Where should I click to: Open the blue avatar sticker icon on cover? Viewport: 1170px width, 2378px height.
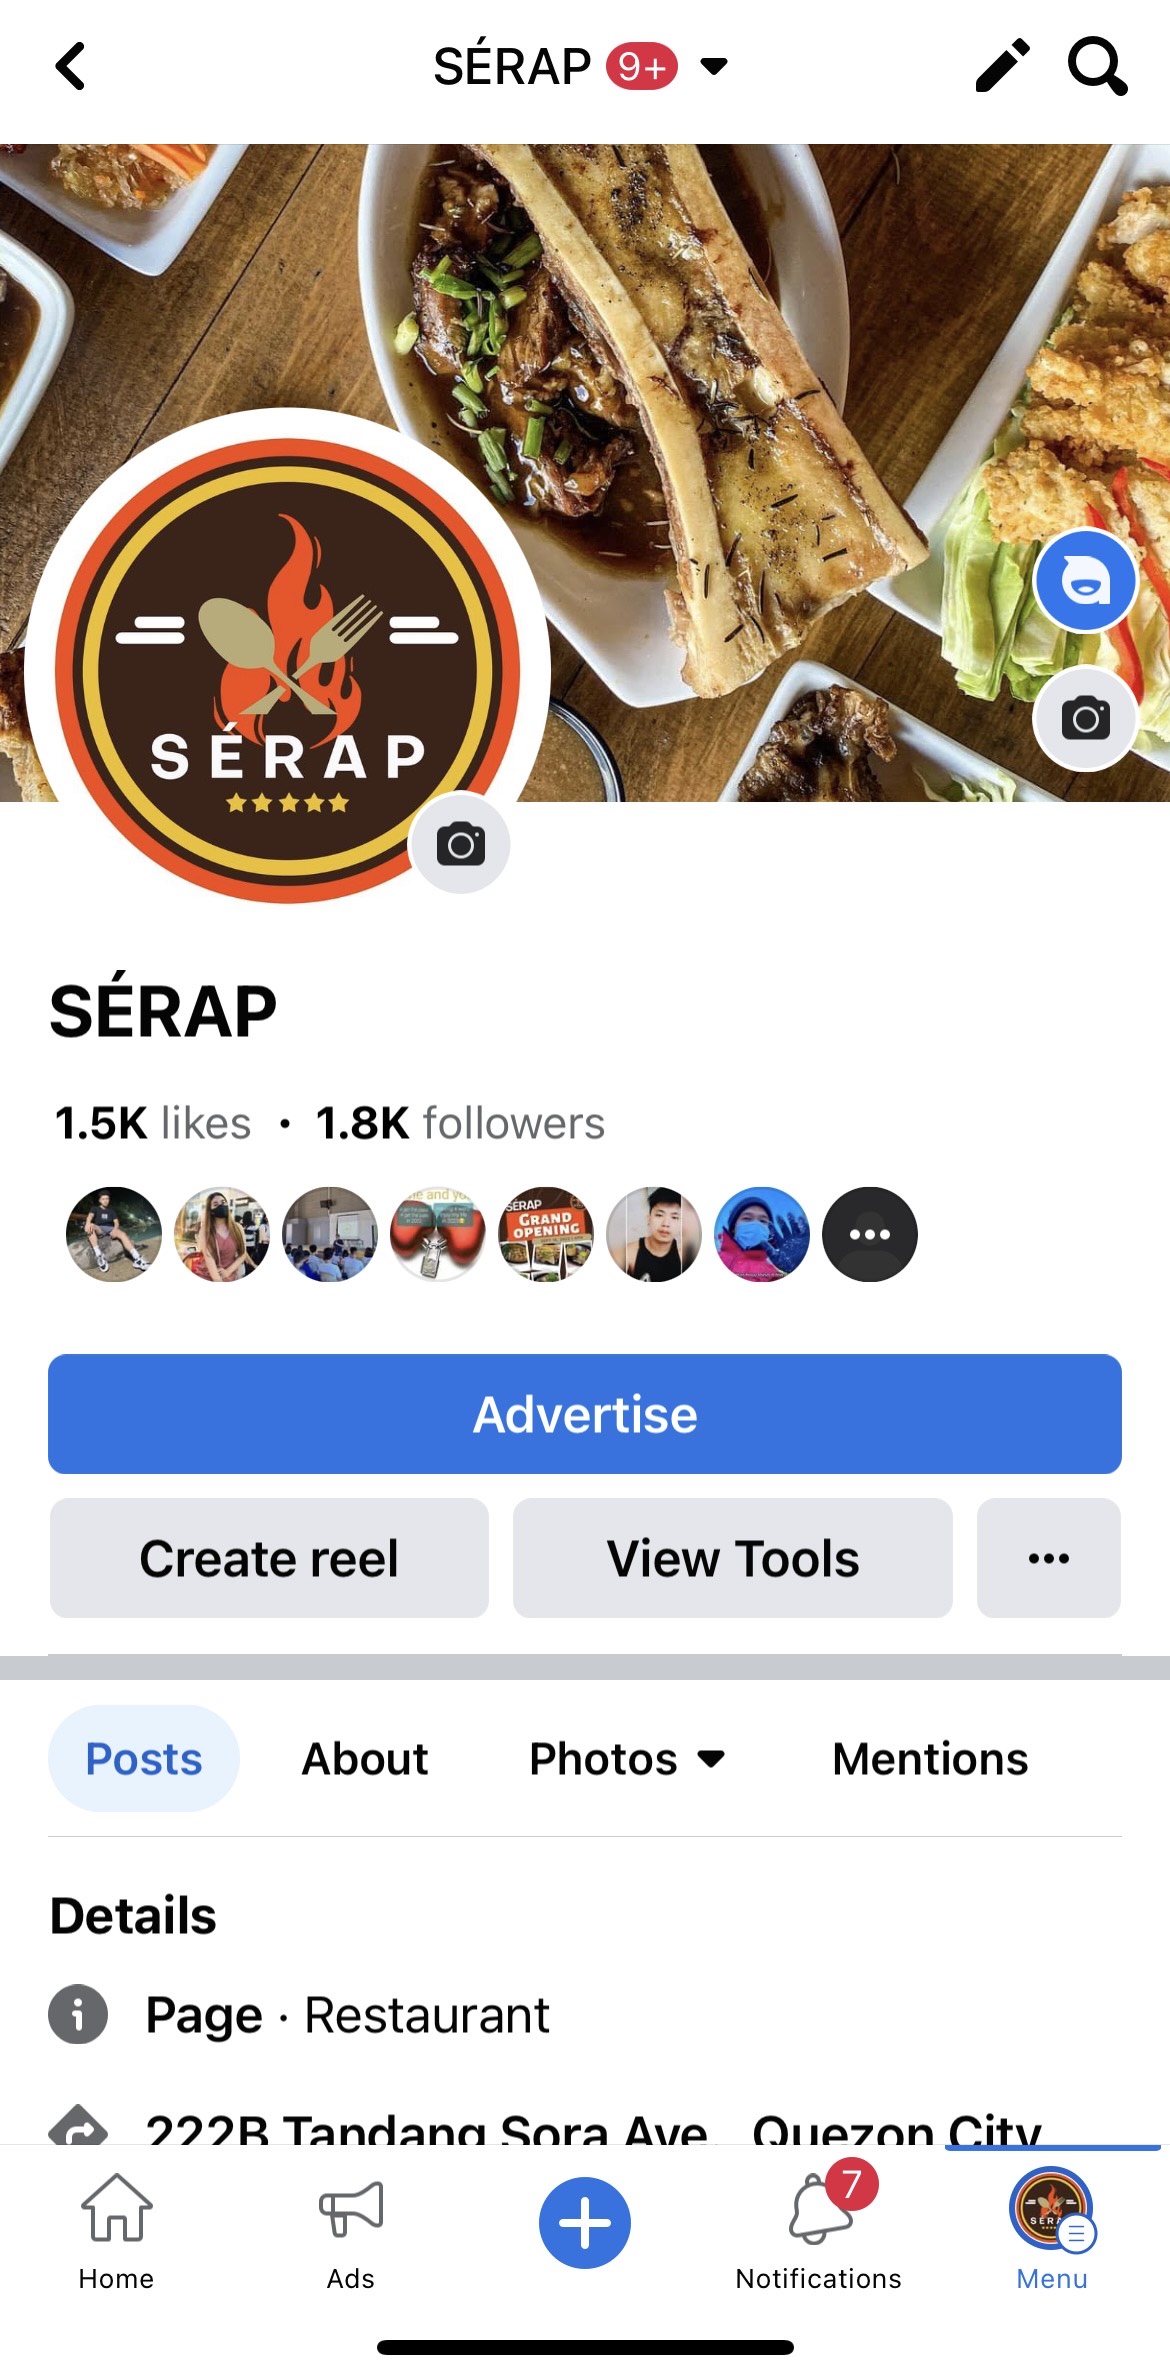coord(1086,581)
